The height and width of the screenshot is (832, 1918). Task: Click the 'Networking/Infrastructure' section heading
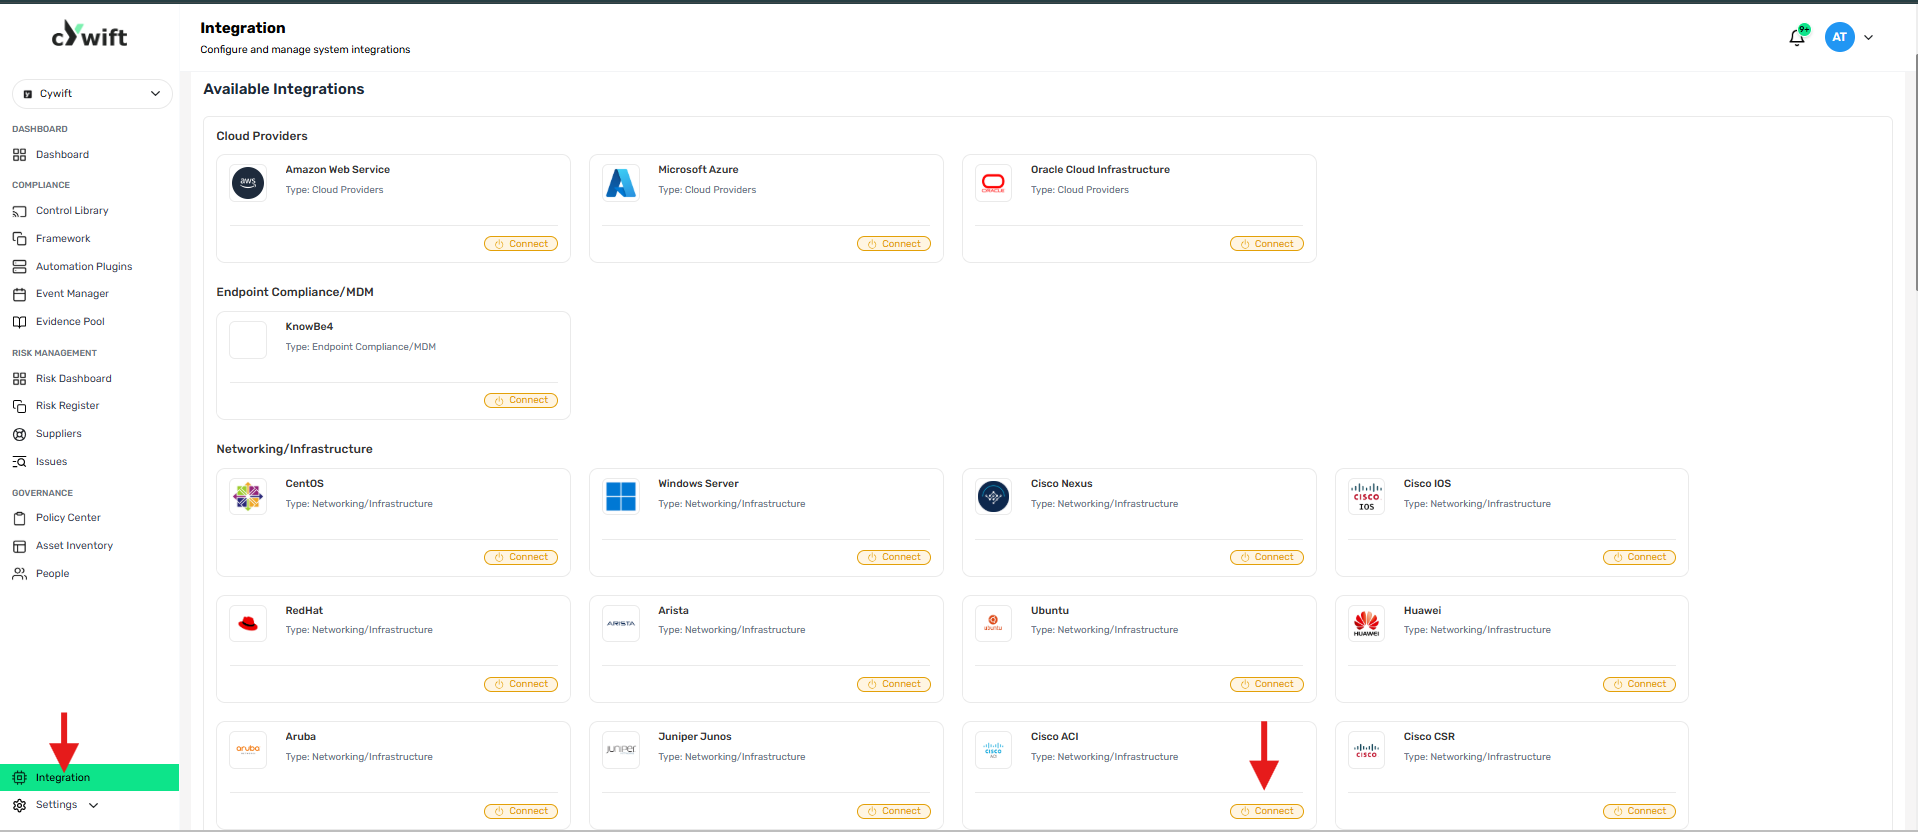[x=294, y=449]
